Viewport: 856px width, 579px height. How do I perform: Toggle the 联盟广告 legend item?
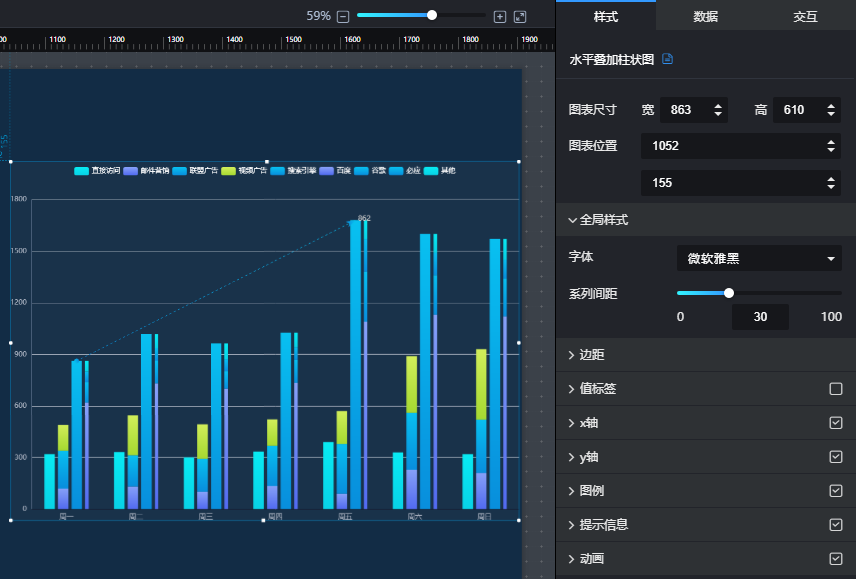tap(195, 171)
